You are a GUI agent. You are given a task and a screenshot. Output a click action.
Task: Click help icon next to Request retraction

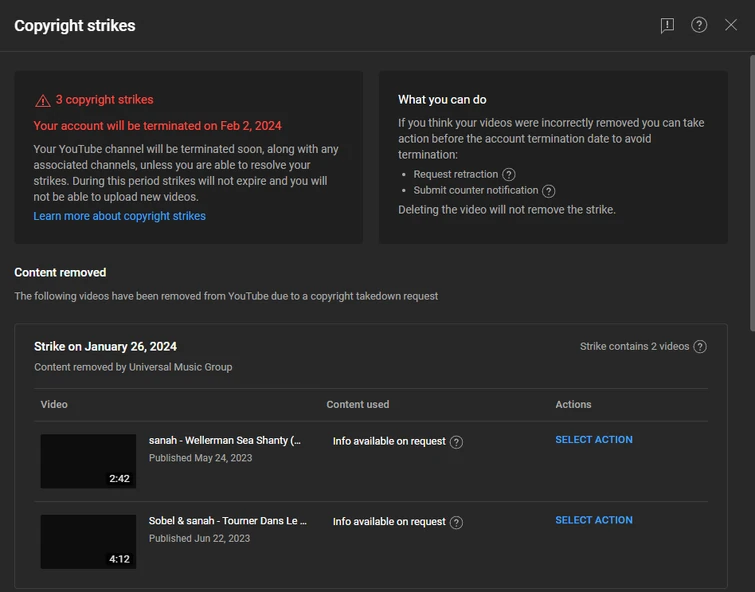pos(509,175)
